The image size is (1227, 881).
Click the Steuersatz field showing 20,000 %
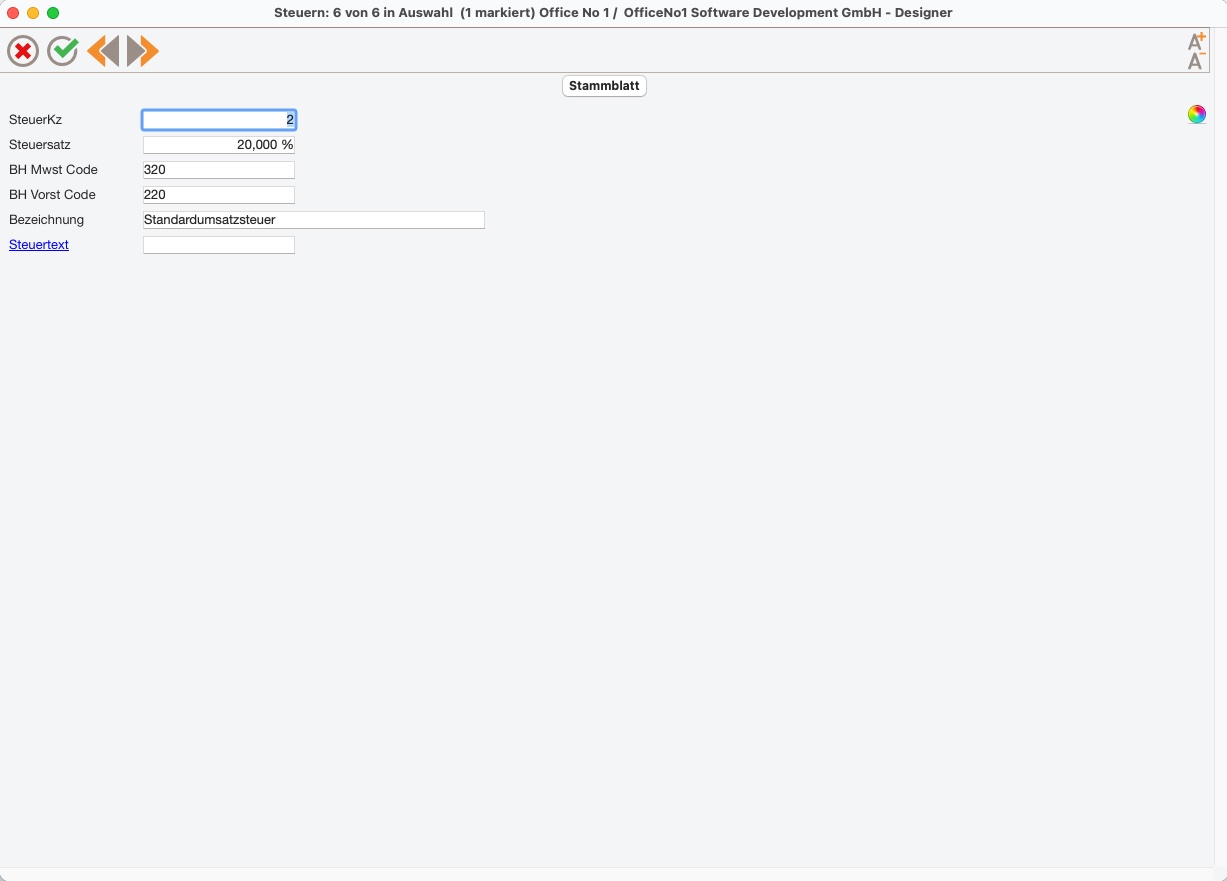click(219, 145)
